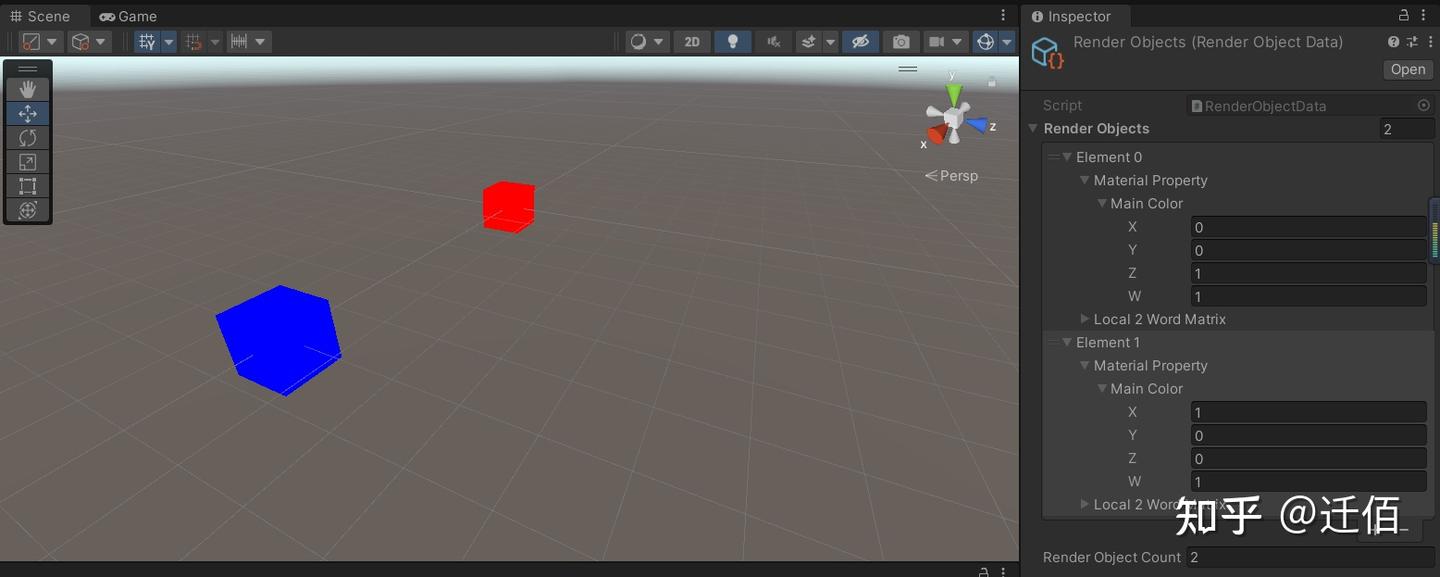Expand Local 2 Word Matrix under Element 0

click(1085, 319)
